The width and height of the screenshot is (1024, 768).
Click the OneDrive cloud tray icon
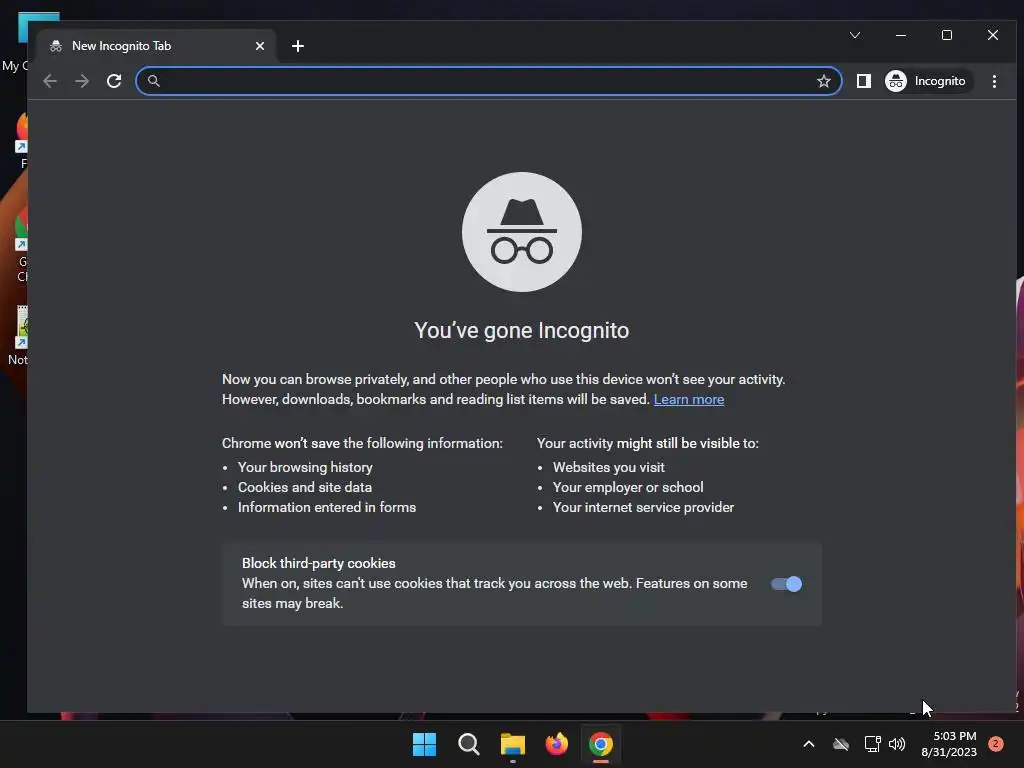click(840, 744)
